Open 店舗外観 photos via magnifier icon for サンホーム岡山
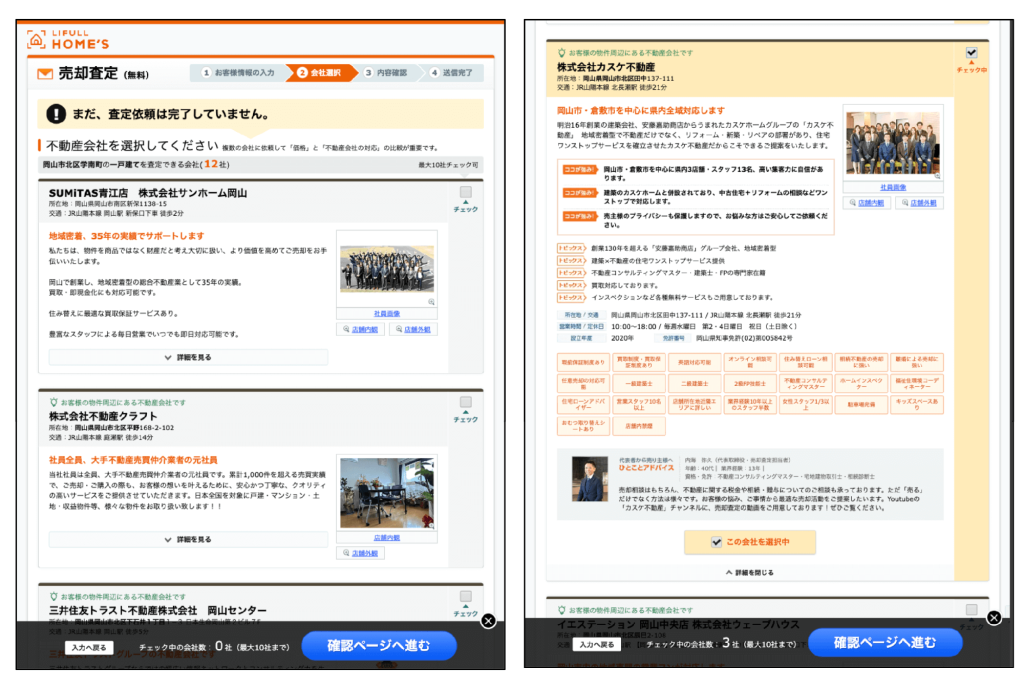Viewport: 1024px width, 690px height. 399,328
